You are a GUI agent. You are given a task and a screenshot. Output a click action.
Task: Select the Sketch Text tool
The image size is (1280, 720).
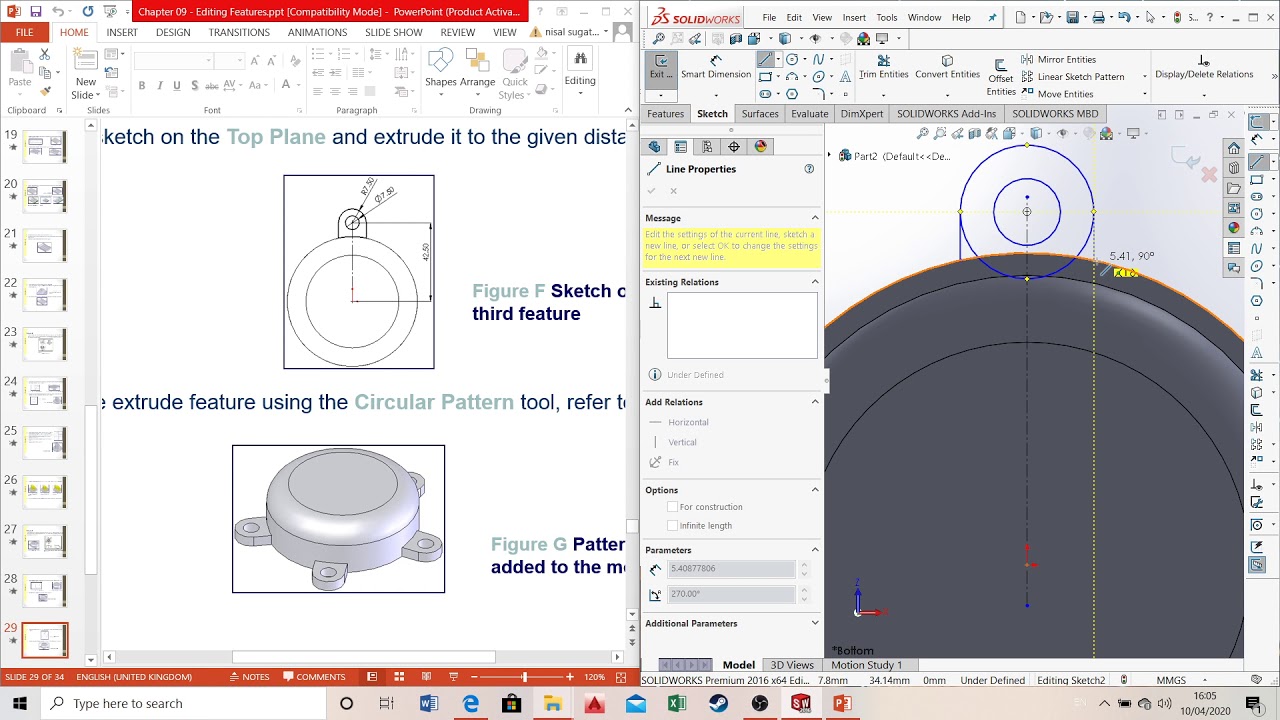click(x=846, y=77)
